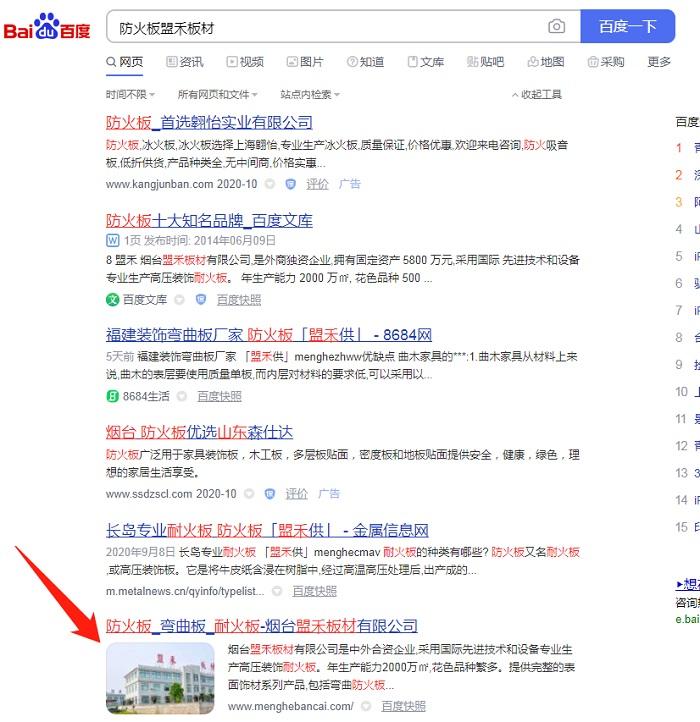
Task: Click 评价 link under kangjunban.com result
Action: pyautogui.click(x=317, y=184)
